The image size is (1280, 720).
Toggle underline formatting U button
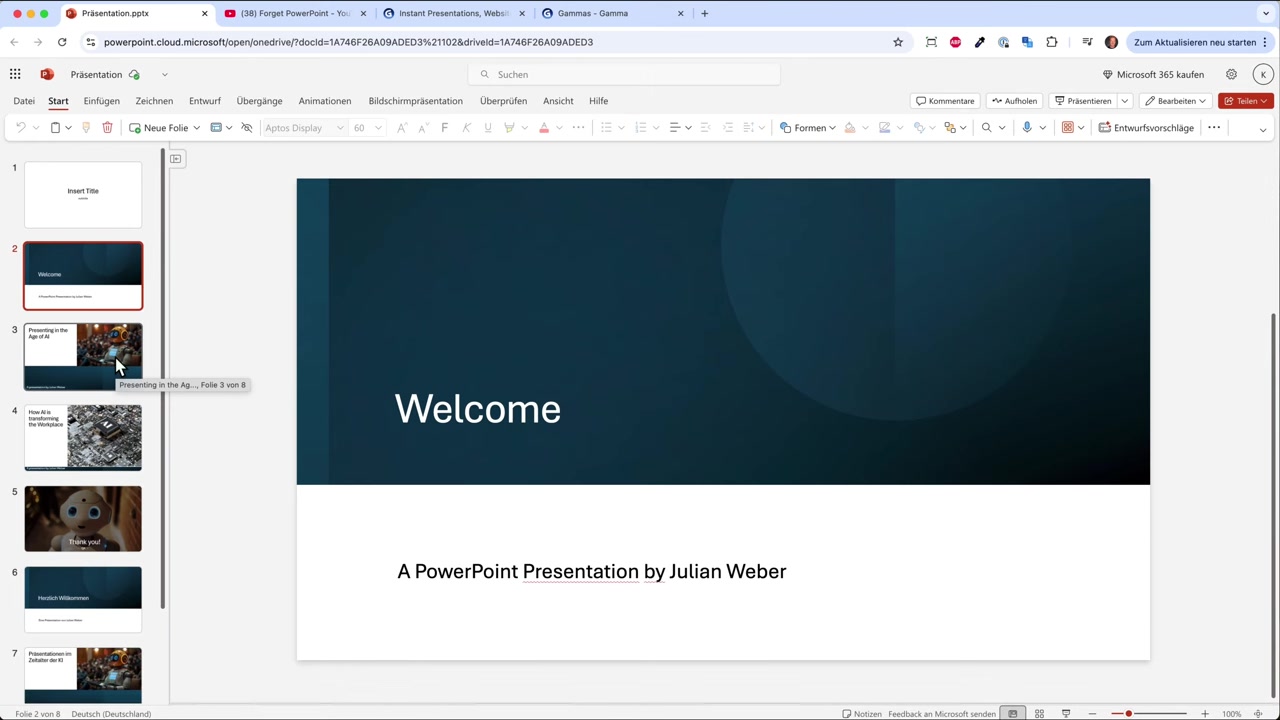coord(488,128)
